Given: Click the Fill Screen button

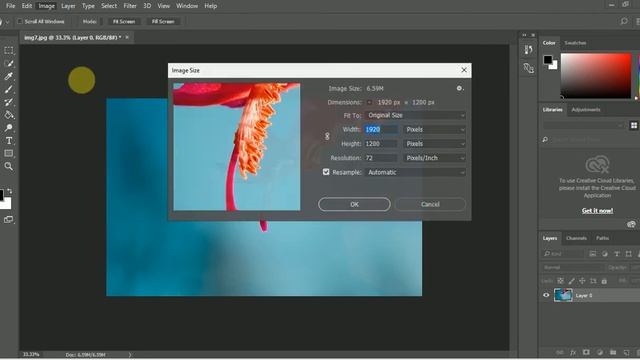Looking at the screenshot, I should (x=163, y=21).
